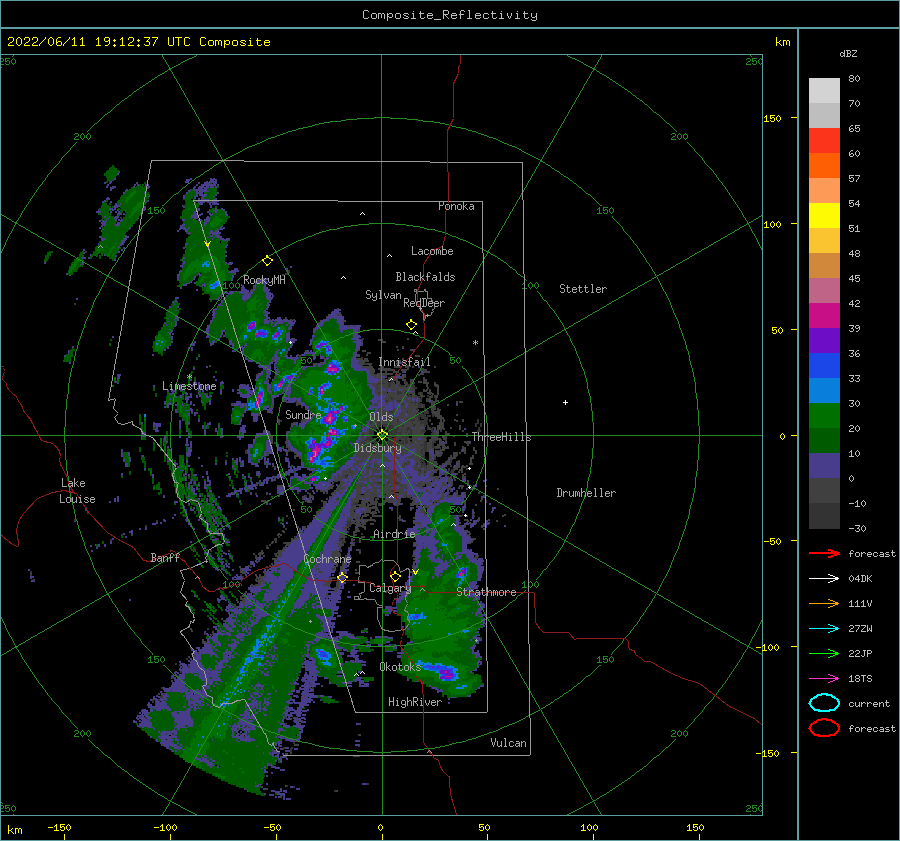Click the ThreeHills label
Viewport: 900px width, 841px height.
[x=501, y=437]
